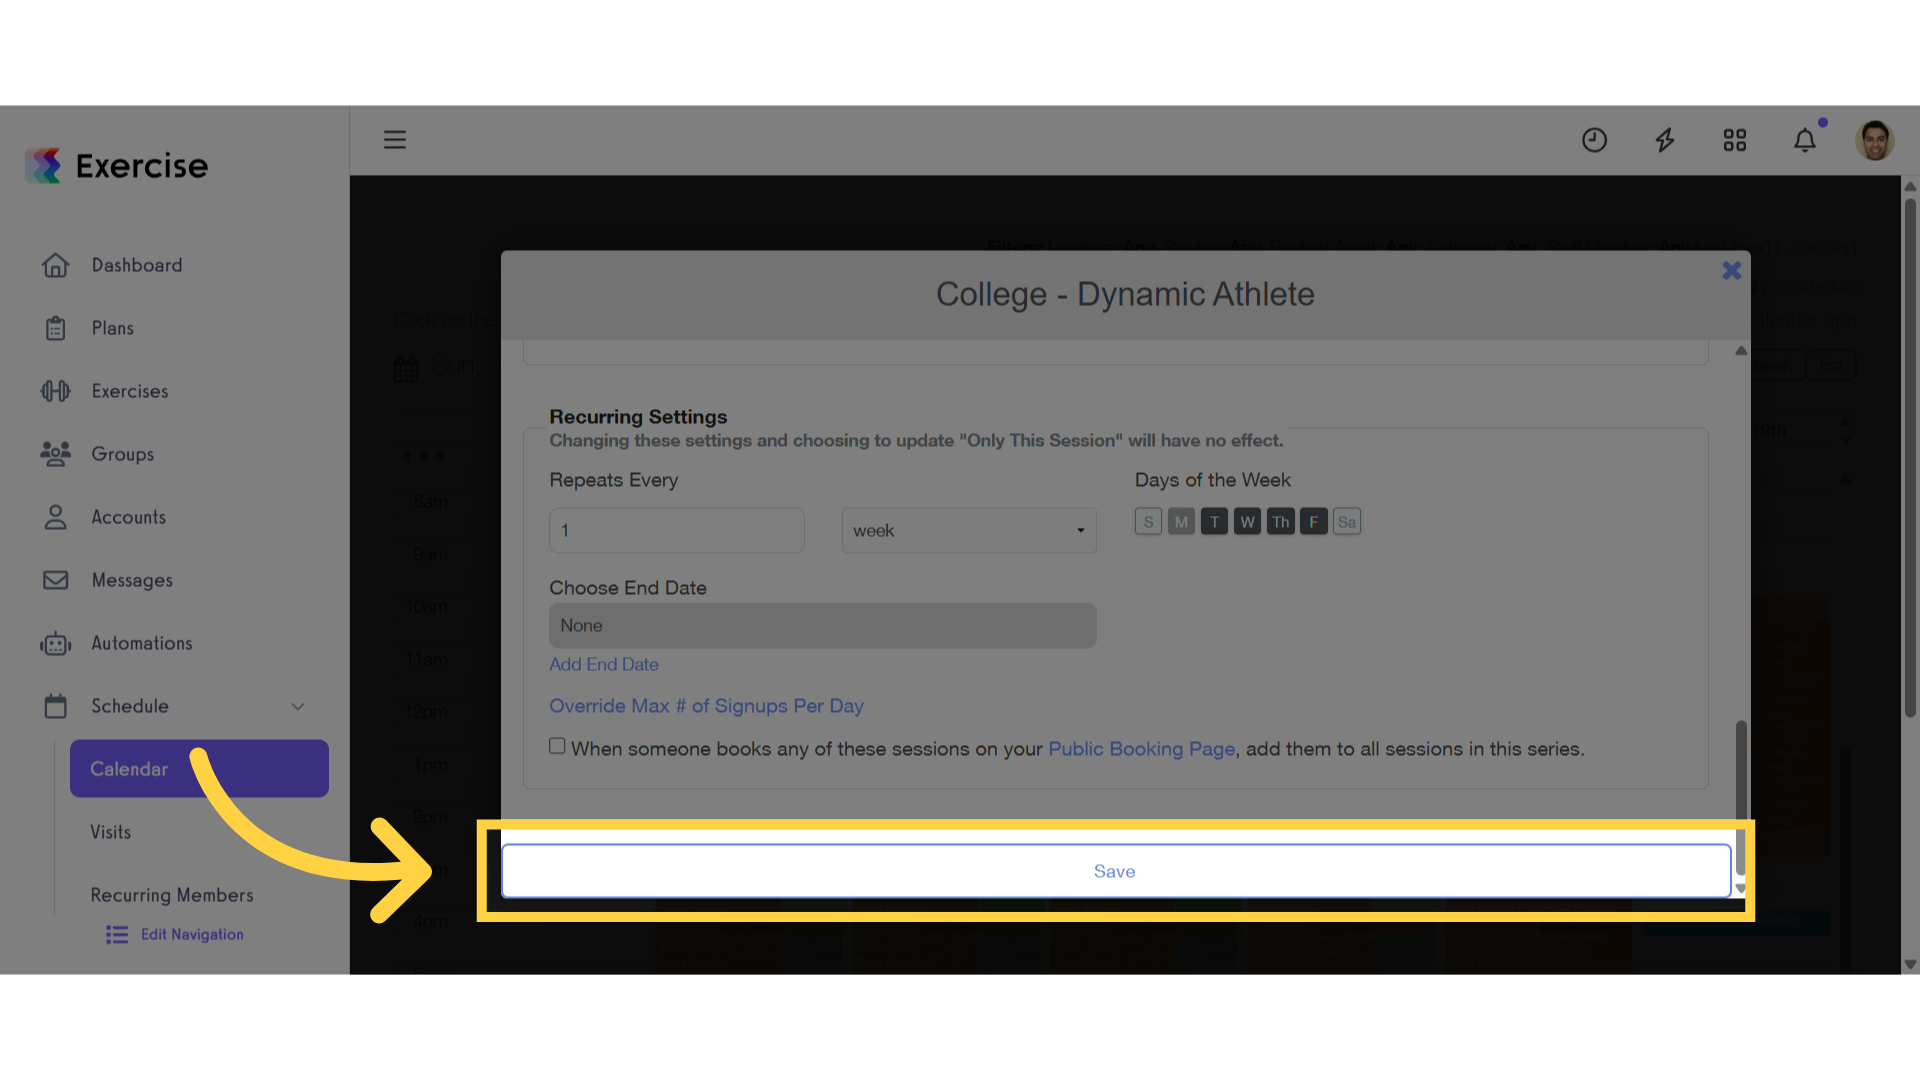Check the add to all sessions checkbox
The width and height of the screenshot is (1920, 1080).
pos(557,746)
